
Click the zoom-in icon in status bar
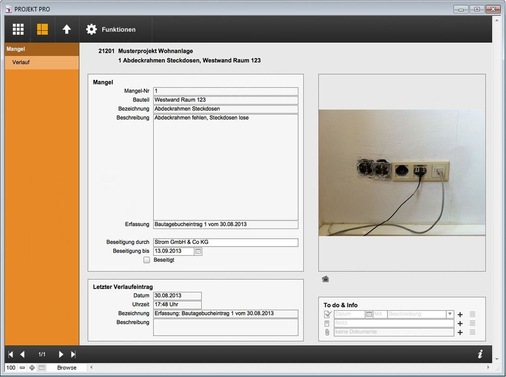point(32,368)
